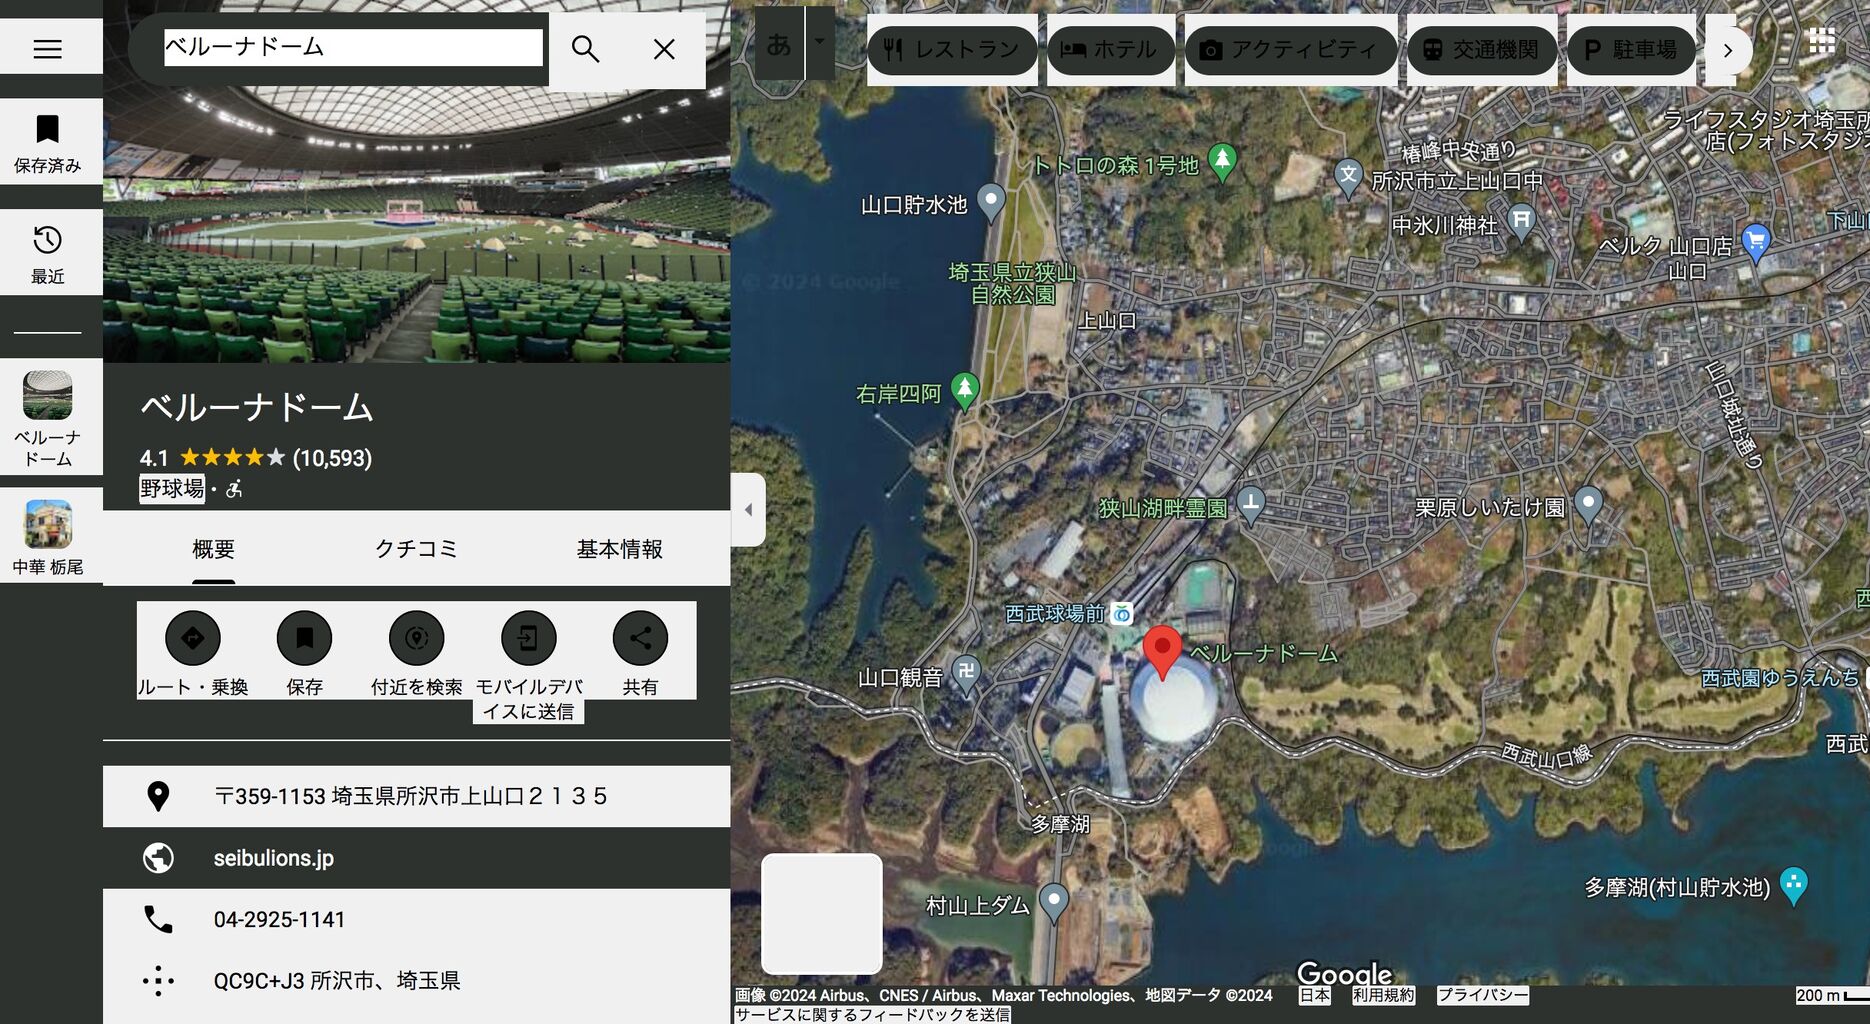Filter by ホテル chip

[x=1110, y=50]
